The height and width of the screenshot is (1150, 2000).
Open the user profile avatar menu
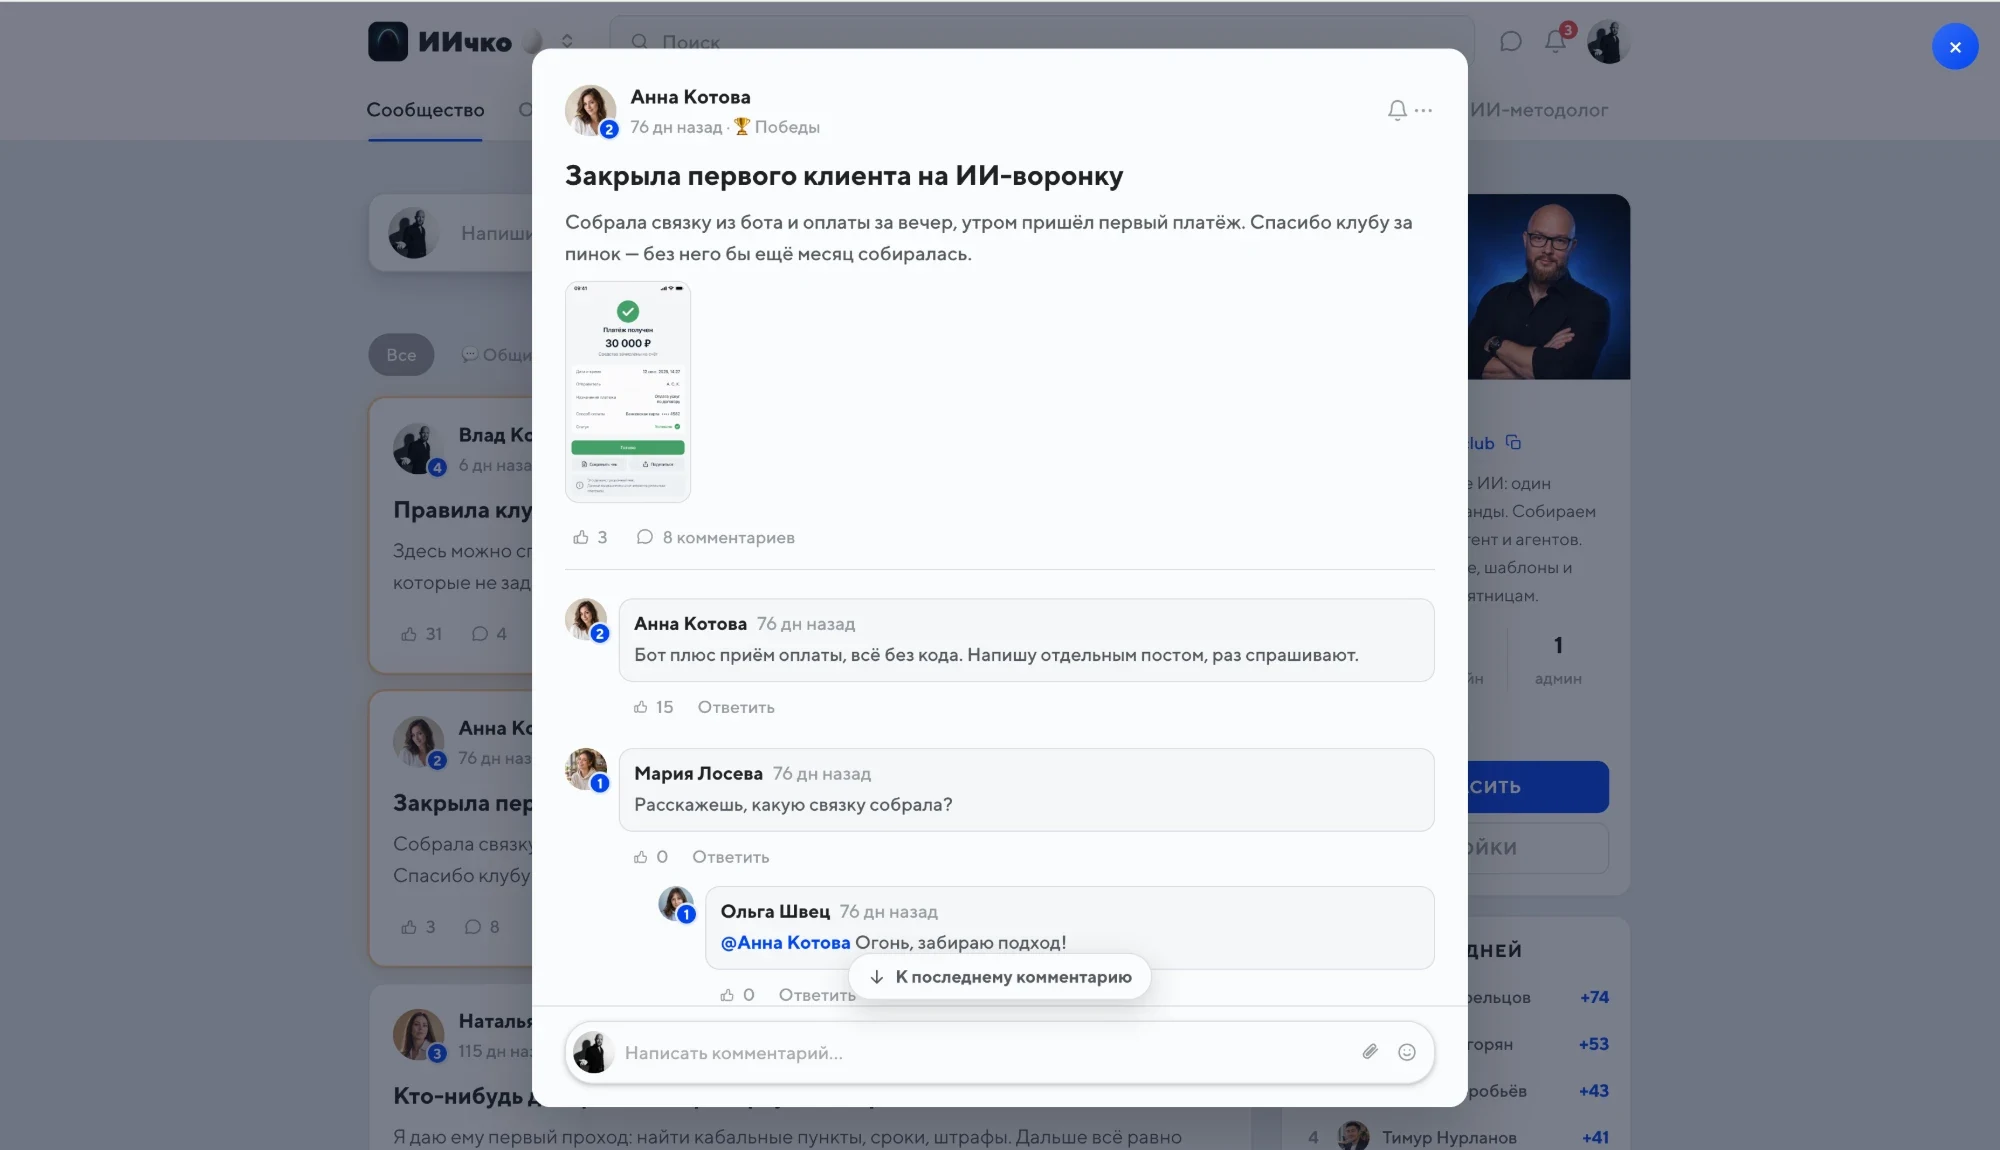1608,42
